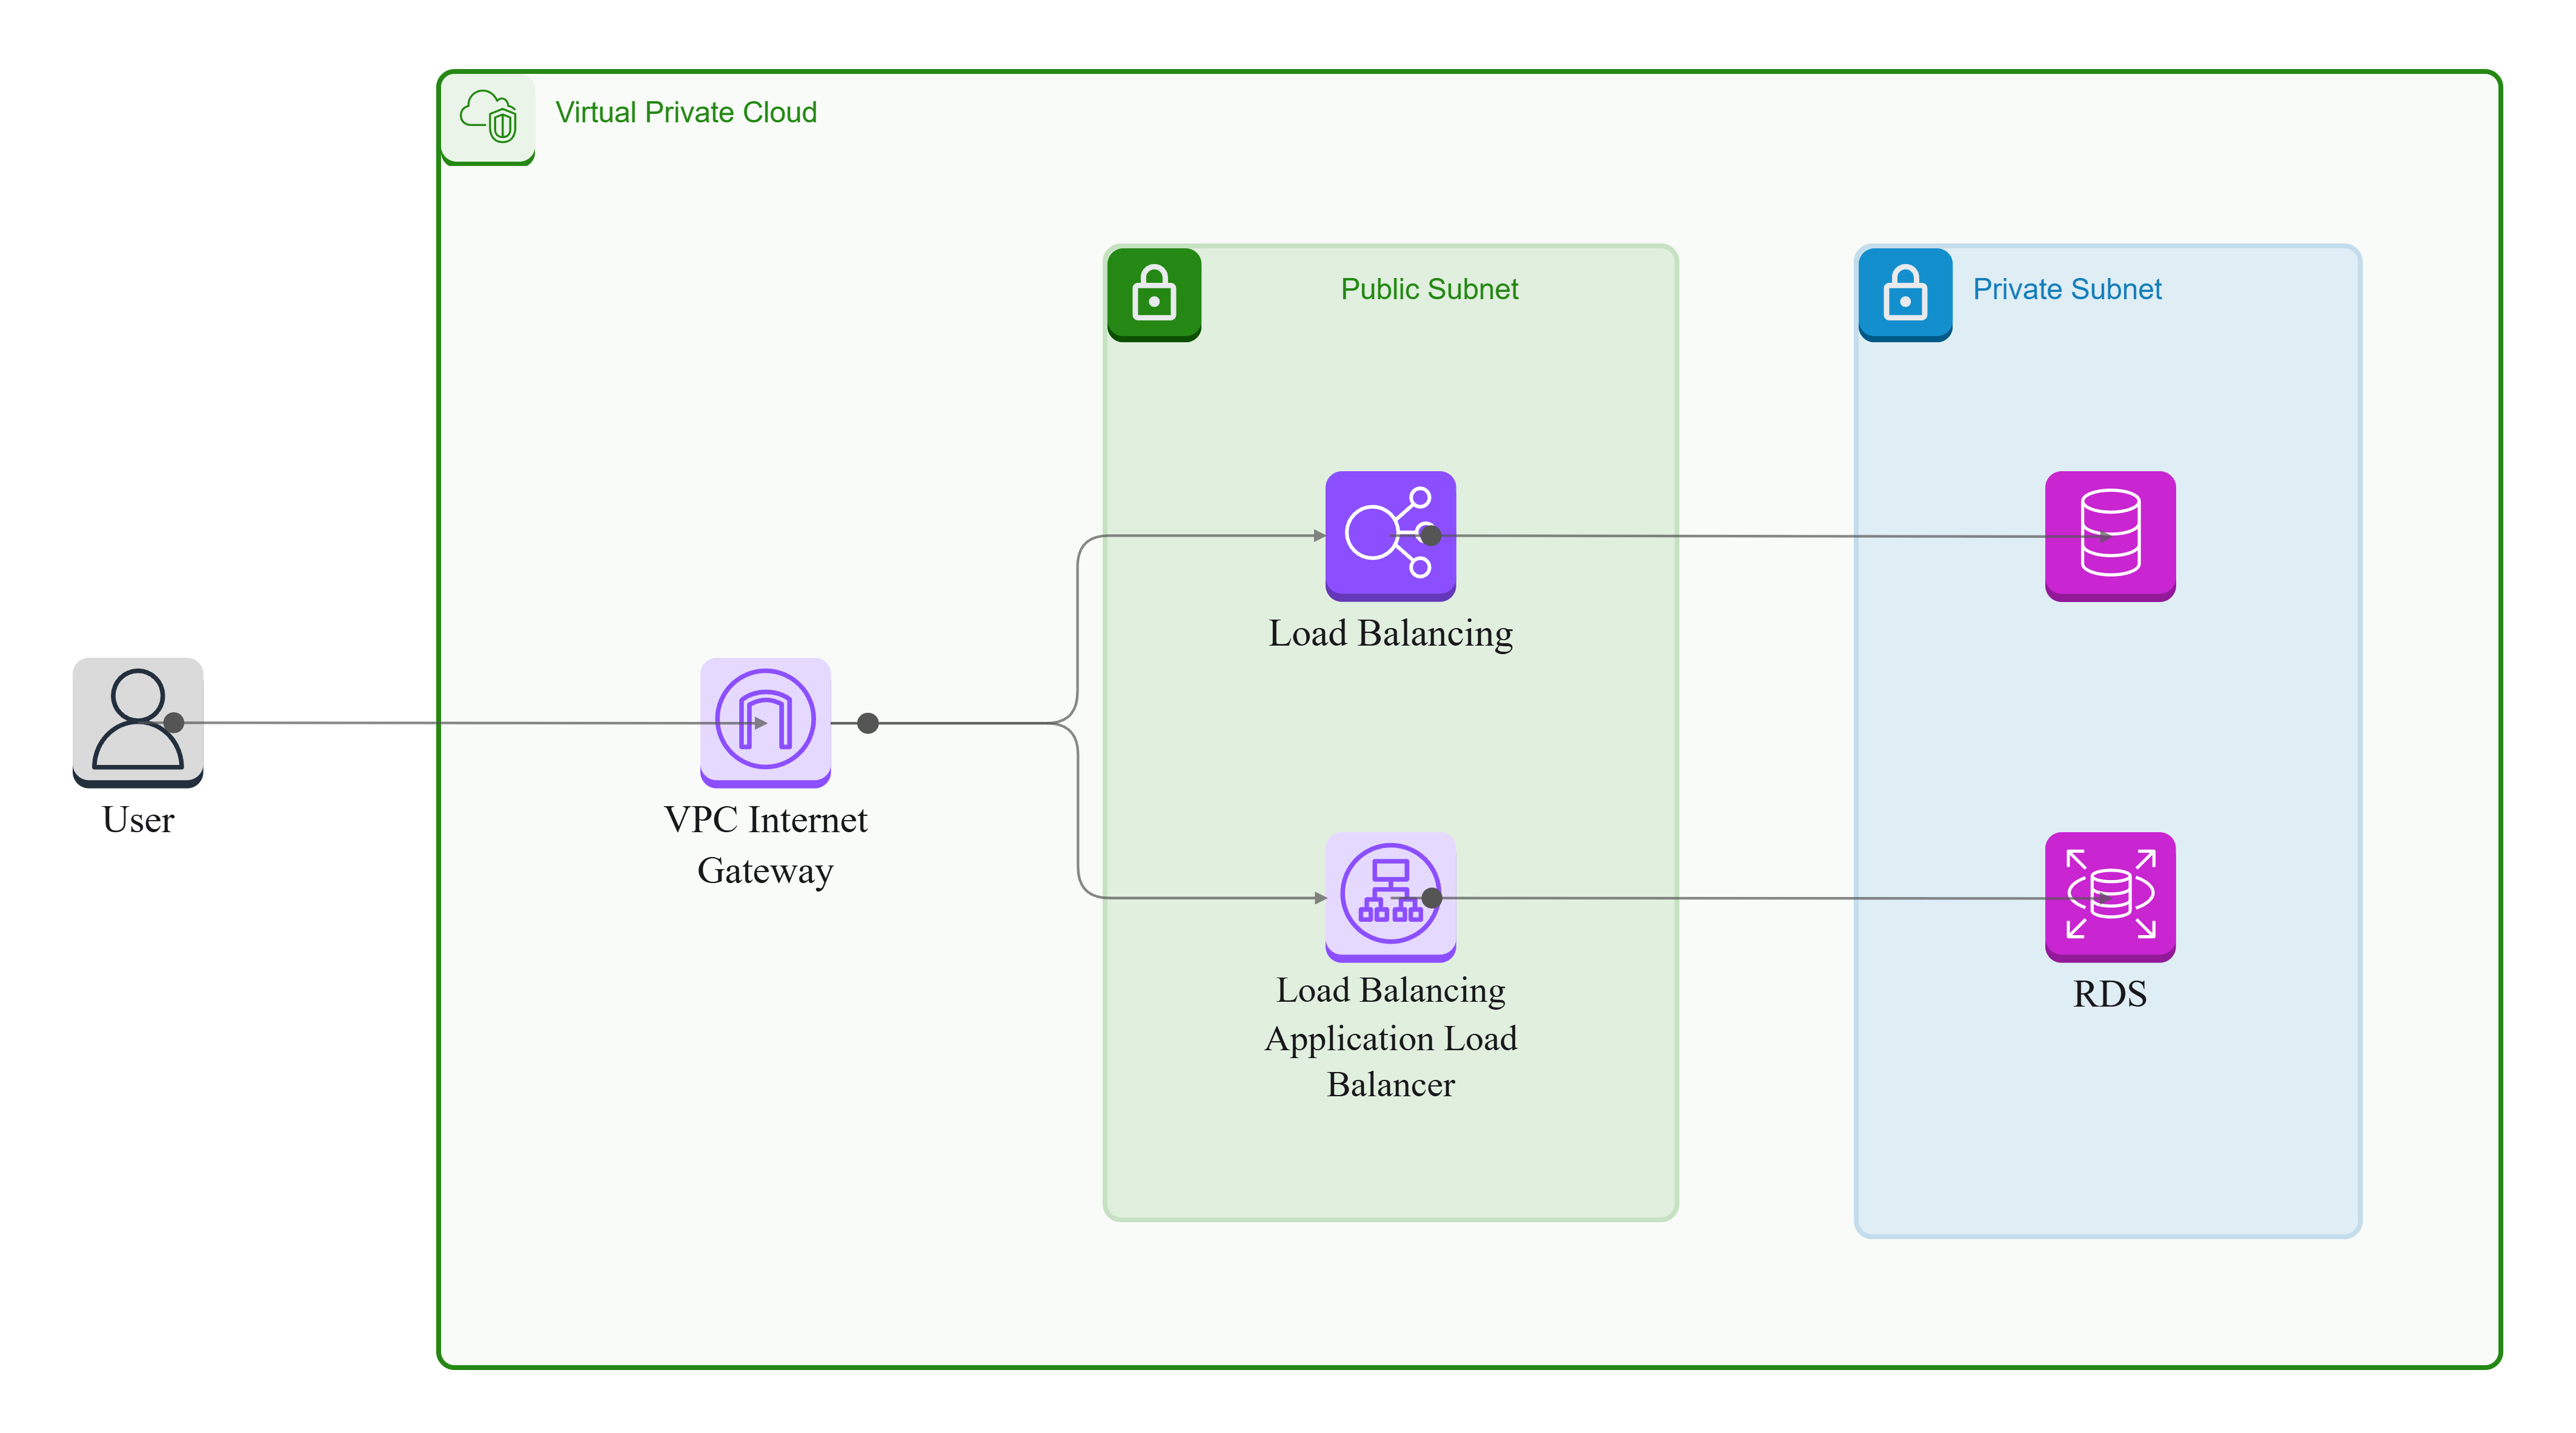Screen dimensions: 2576x1433
Task: Select the 'Virtual Private Cloud' label
Action: [686, 112]
